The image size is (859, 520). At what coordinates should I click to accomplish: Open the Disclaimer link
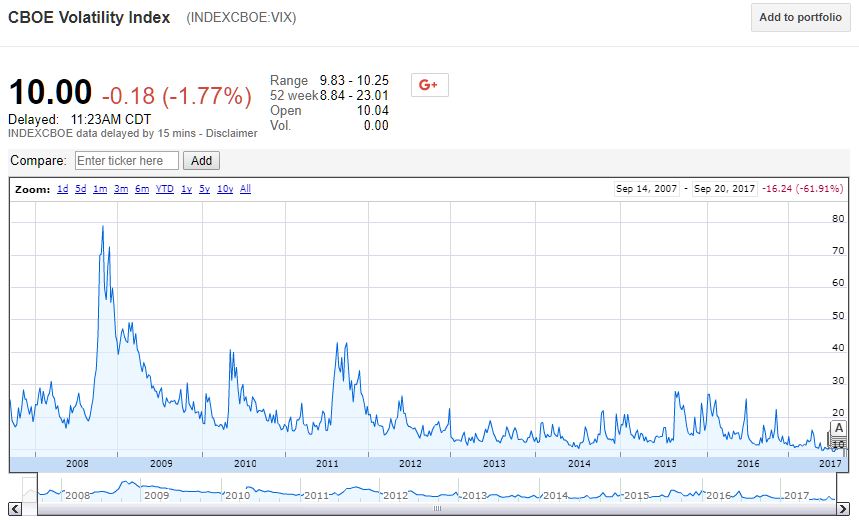pyautogui.click(x=231, y=133)
